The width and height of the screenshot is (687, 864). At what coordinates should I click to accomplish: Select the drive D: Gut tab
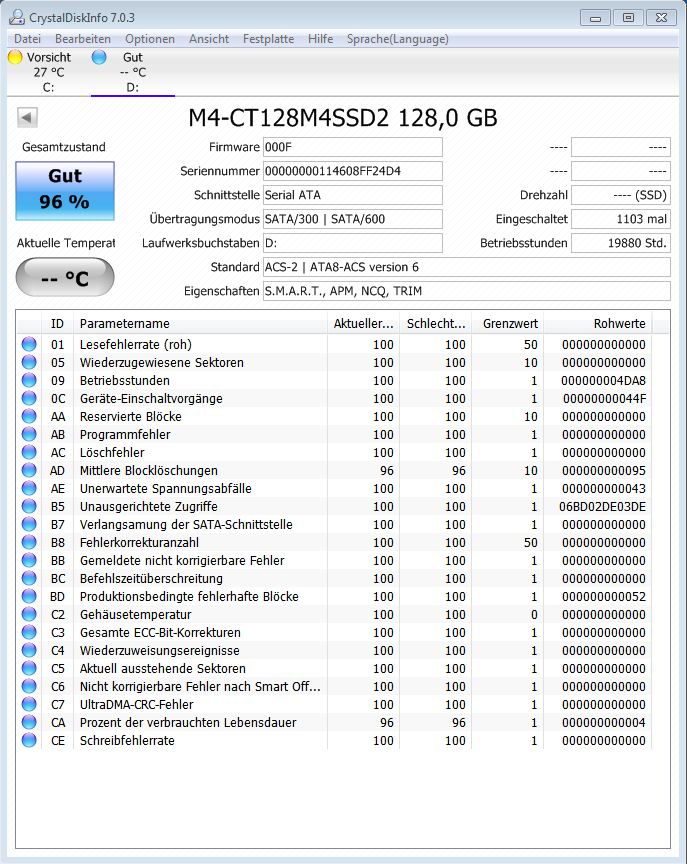(x=133, y=72)
